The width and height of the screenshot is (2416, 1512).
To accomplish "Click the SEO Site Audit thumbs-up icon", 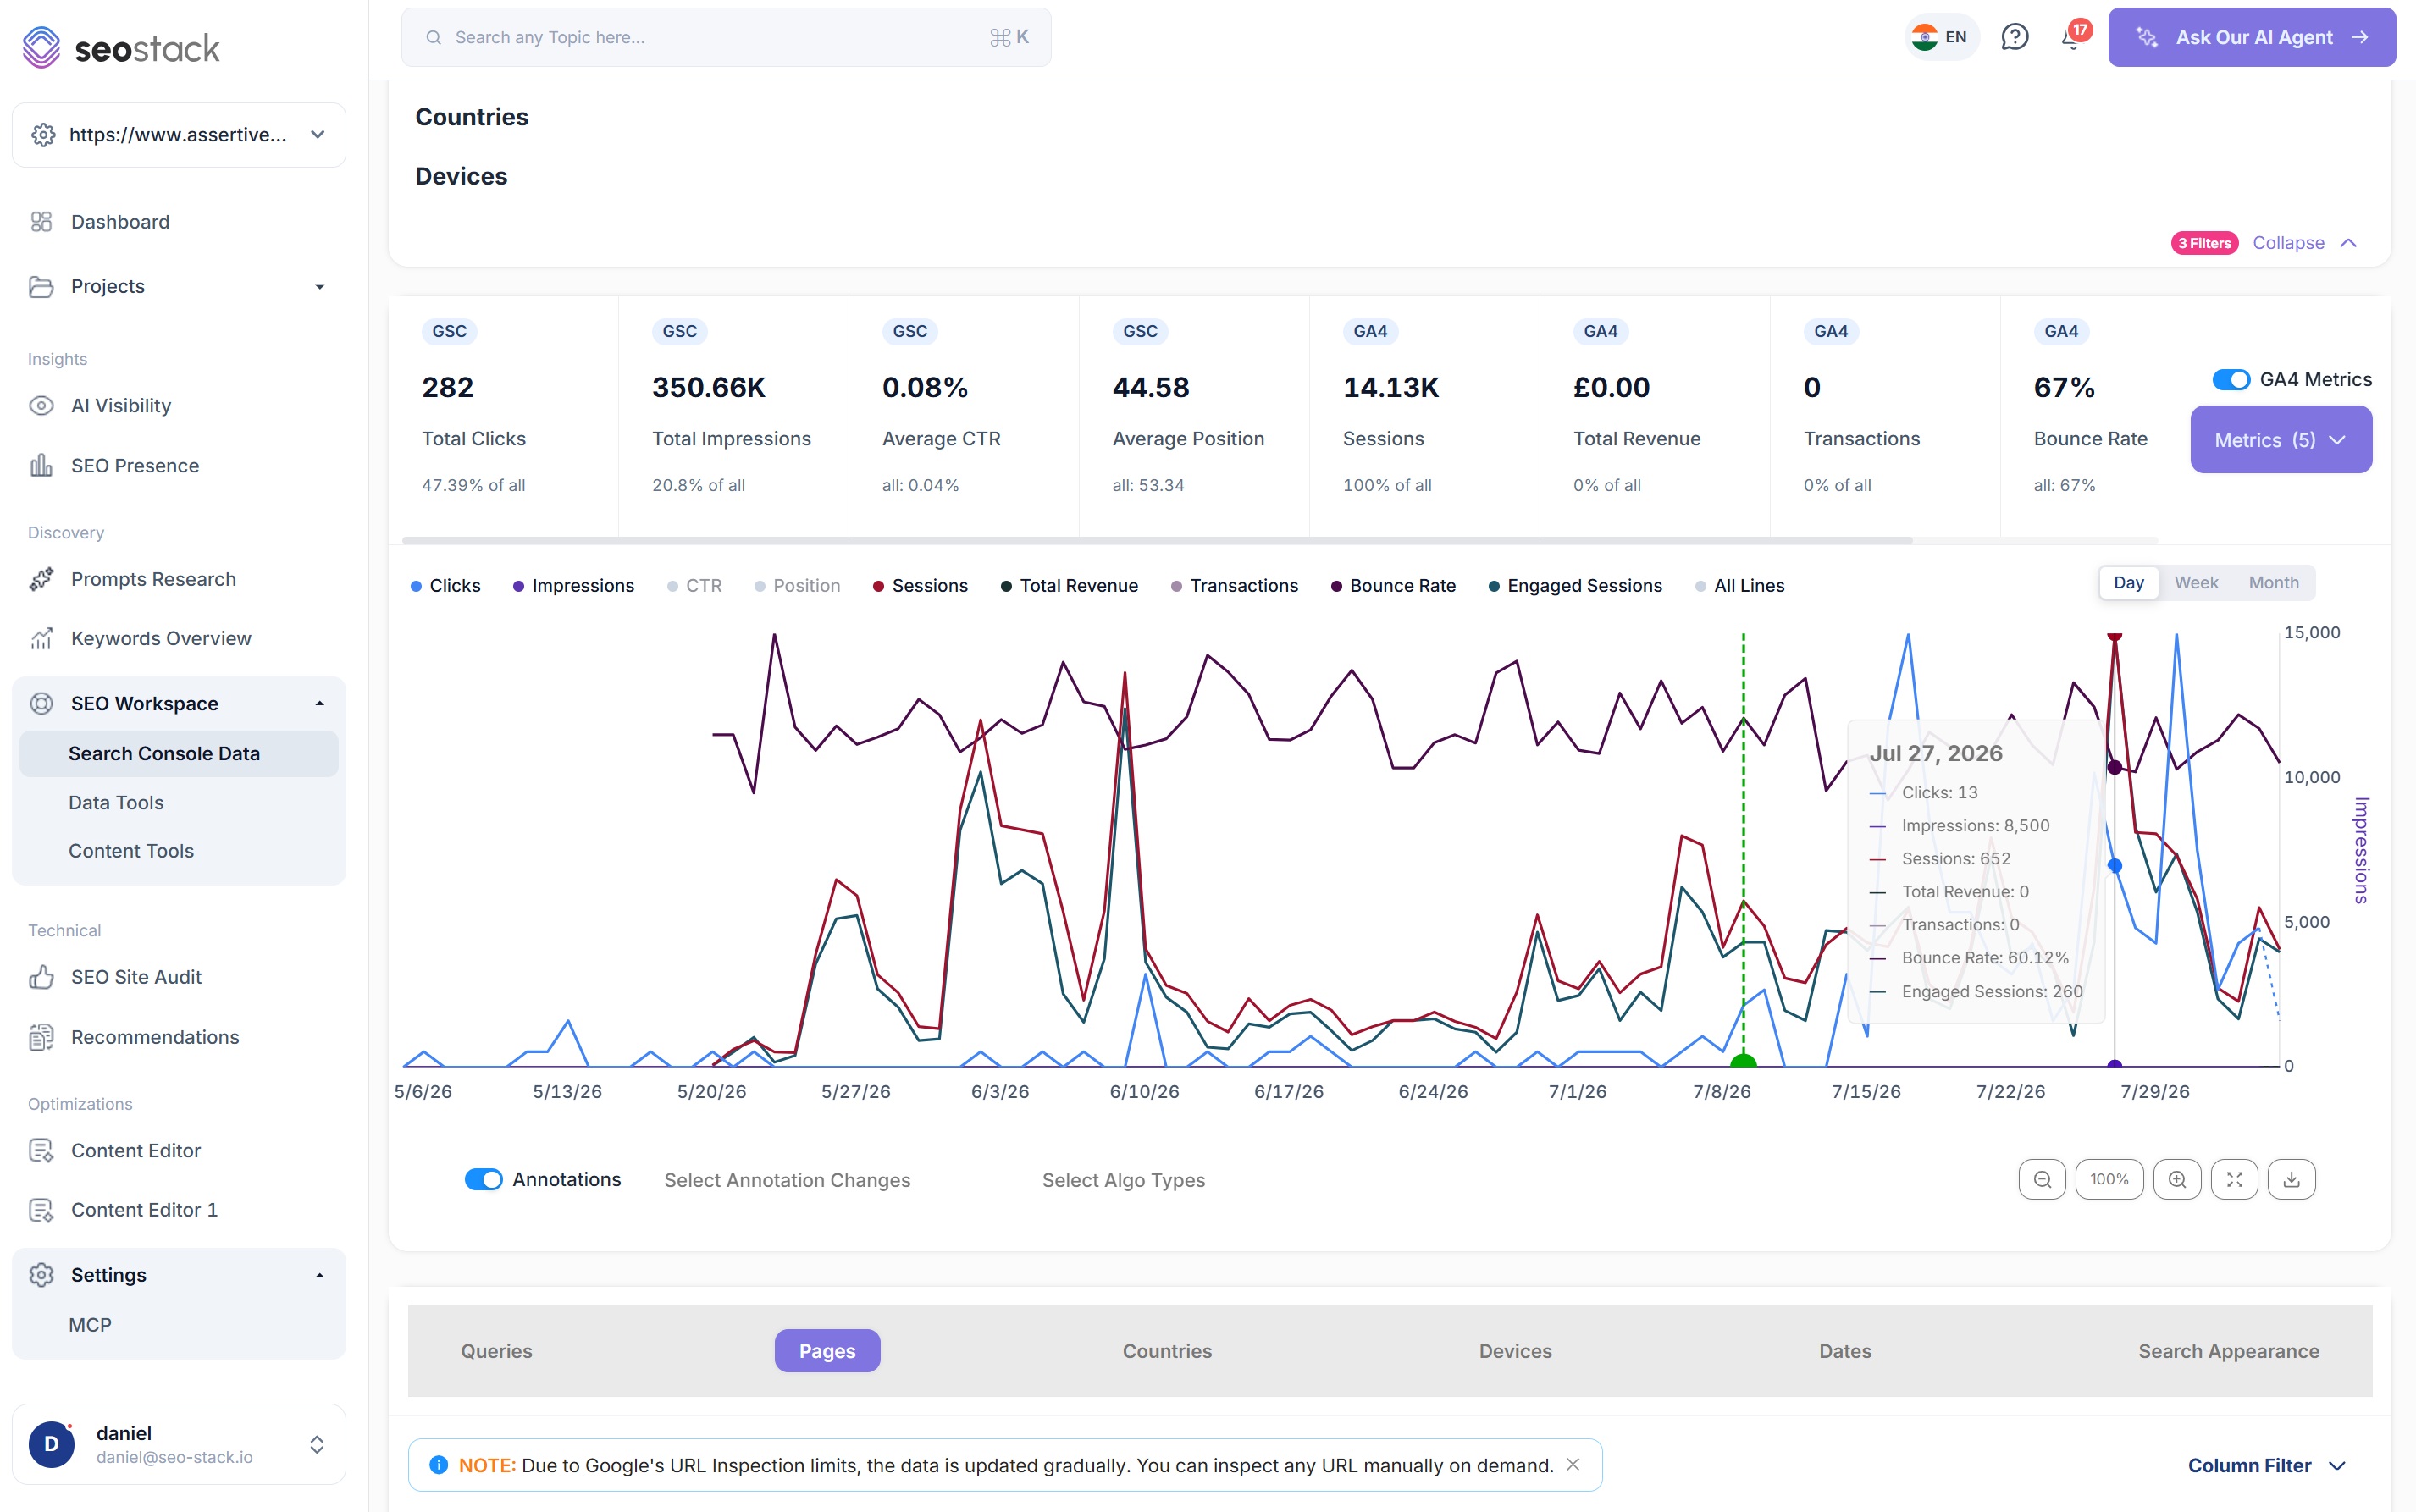I will click(41, 977).
